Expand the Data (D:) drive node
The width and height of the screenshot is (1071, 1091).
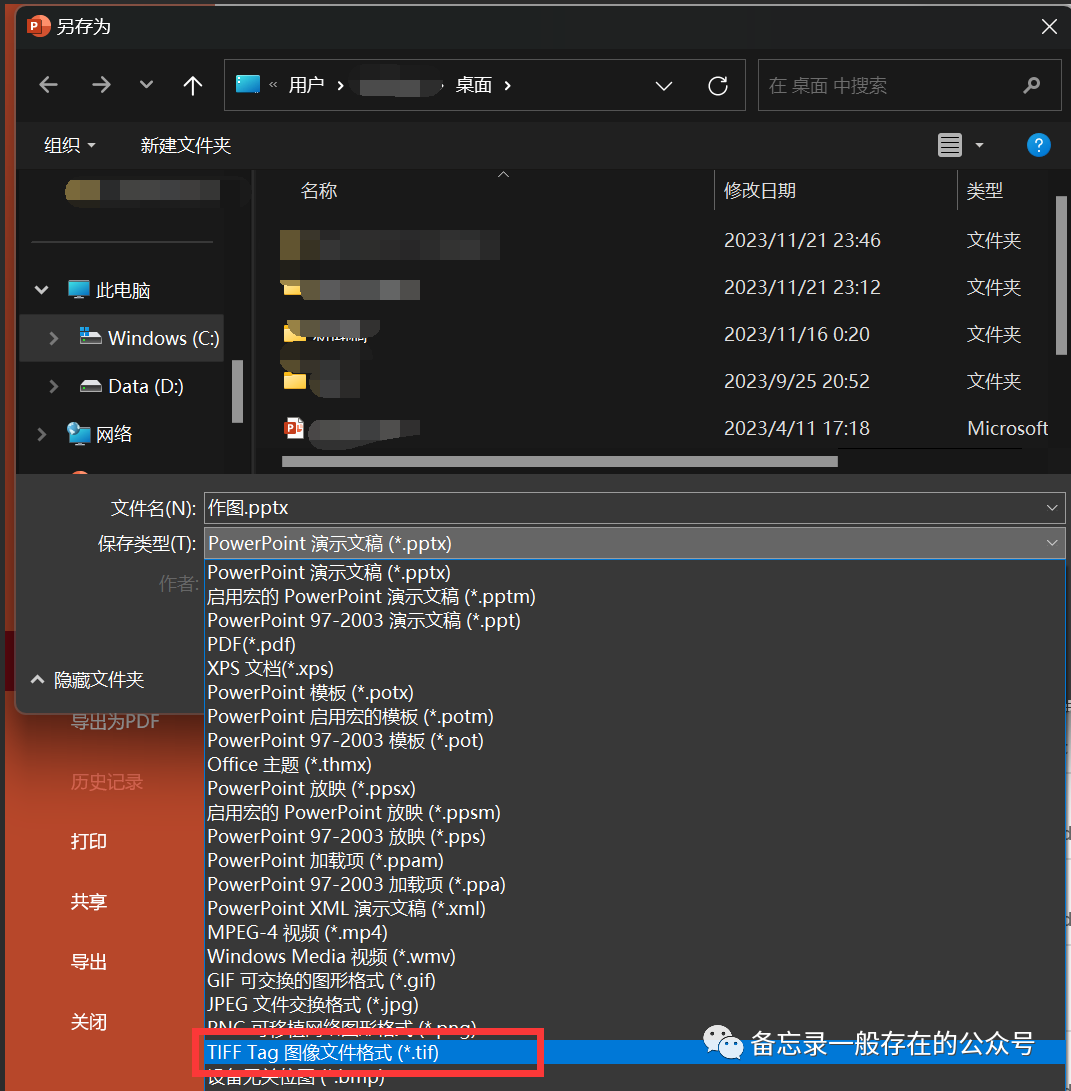54,386
